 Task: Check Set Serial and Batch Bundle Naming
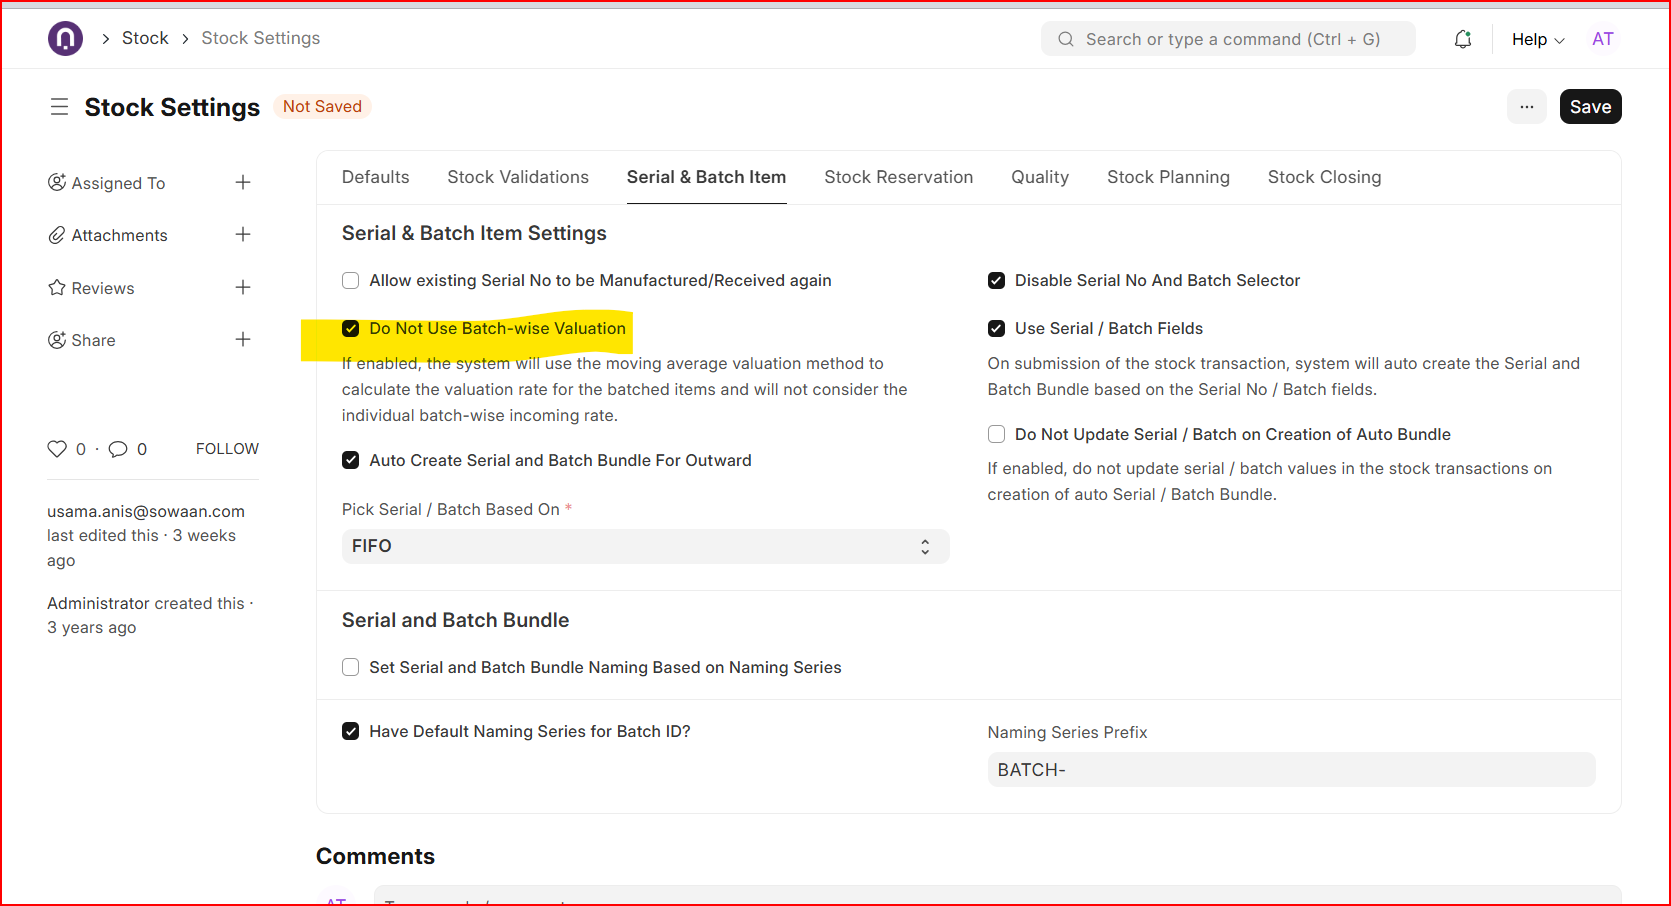[351, 667]
